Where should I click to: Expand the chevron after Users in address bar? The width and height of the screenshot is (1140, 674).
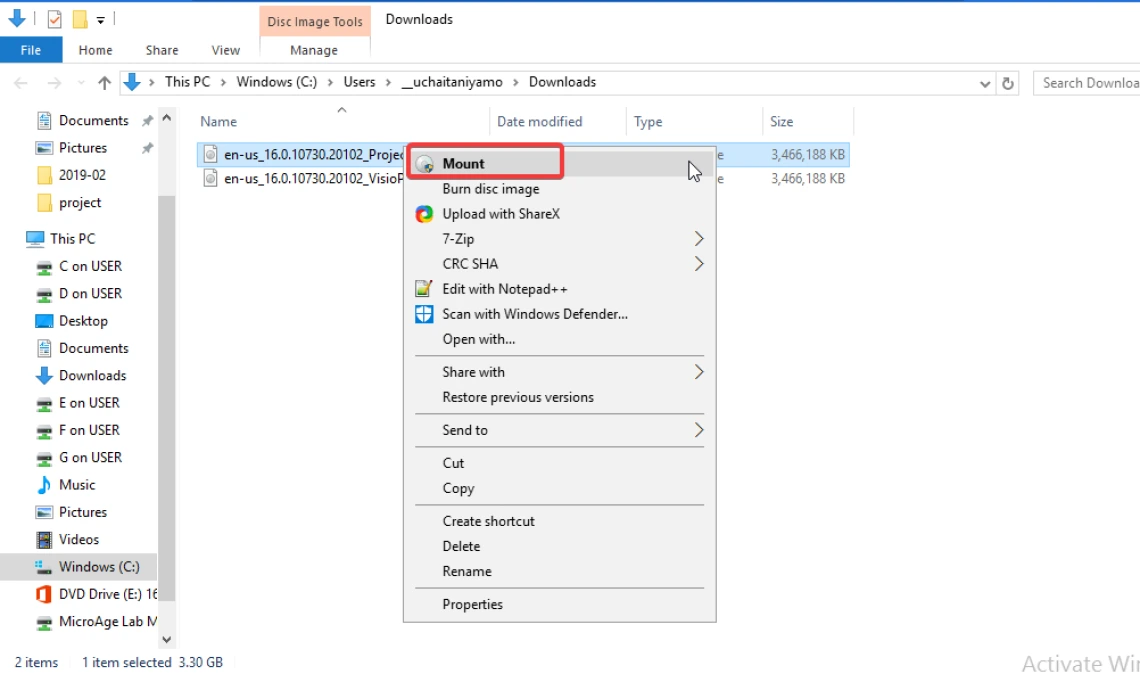[x=388, y=83]
